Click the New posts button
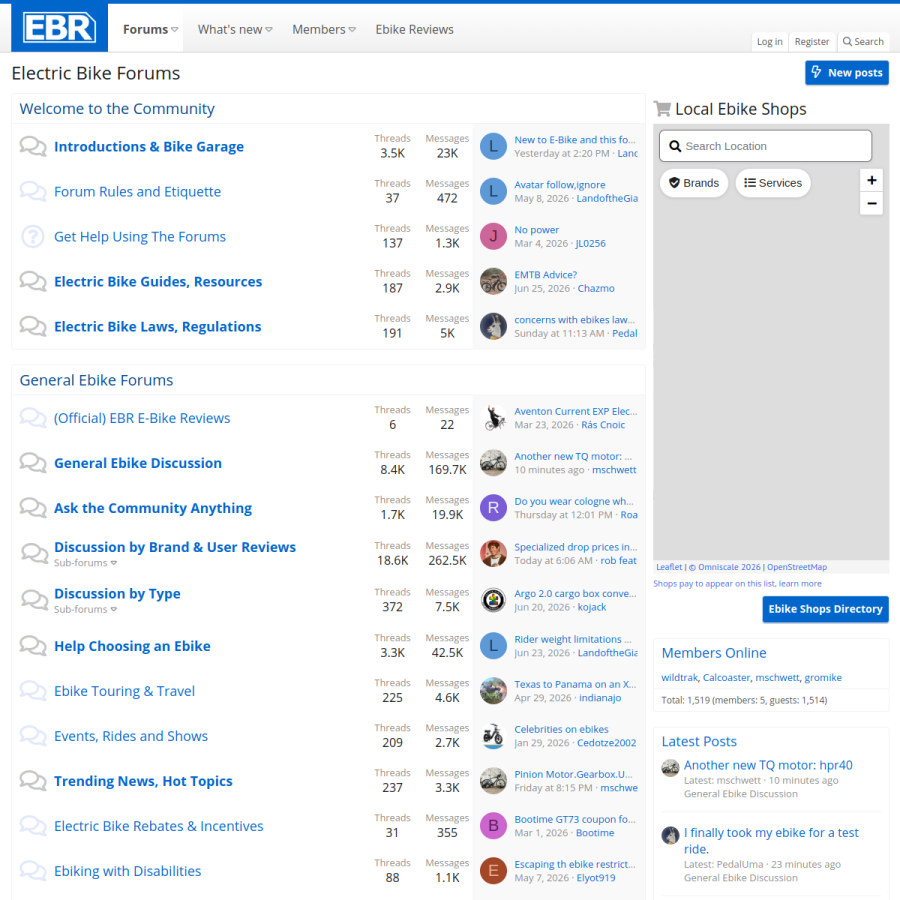The height and width of the screenshot is (900, 900). pyautogui.click(x=847, y=73)
